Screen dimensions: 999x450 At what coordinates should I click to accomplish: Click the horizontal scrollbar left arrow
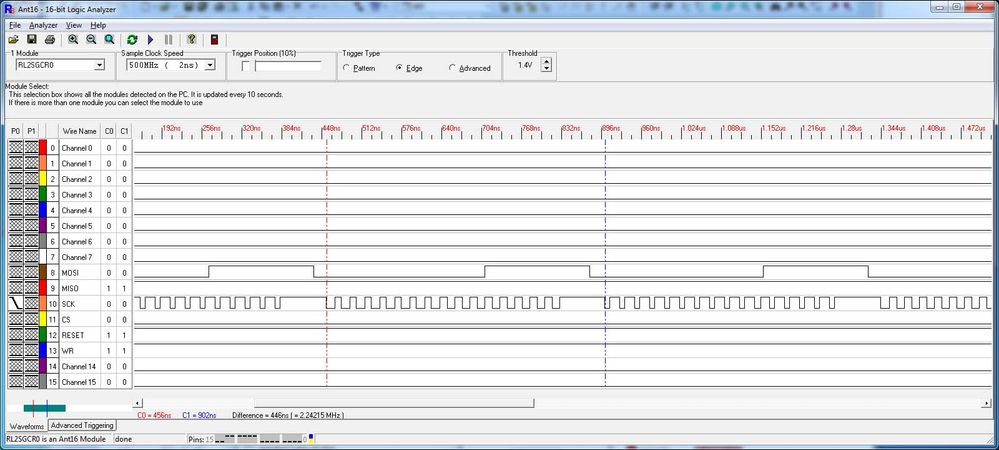[x=138, y=403]
